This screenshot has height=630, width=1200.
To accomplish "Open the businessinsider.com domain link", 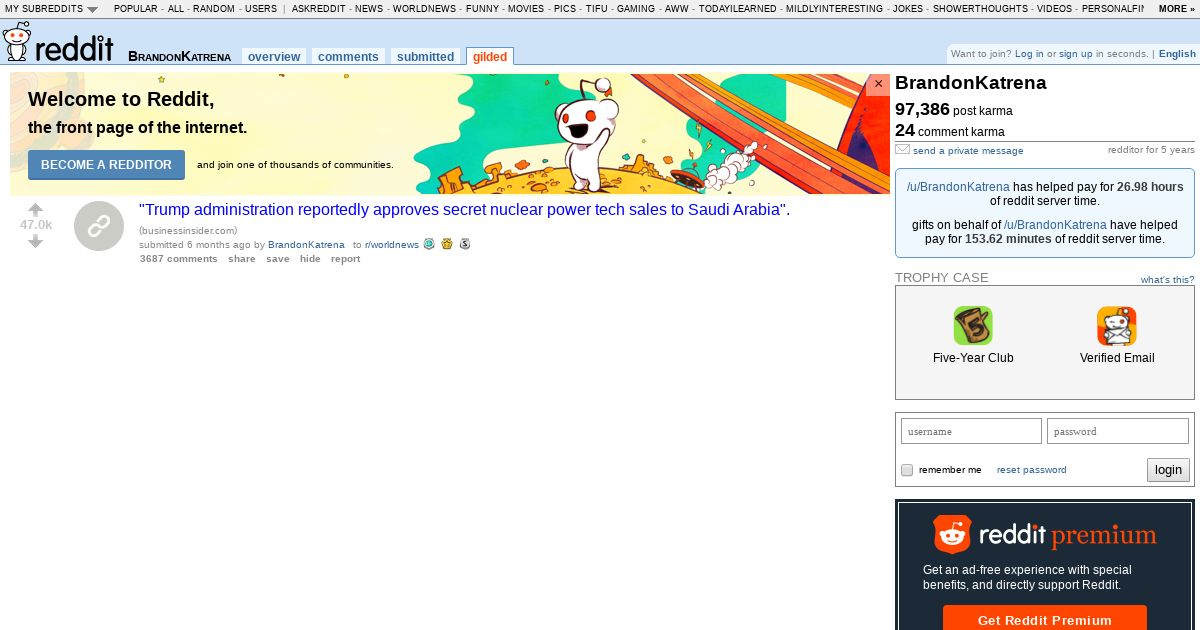I will (x=188, y=231).
